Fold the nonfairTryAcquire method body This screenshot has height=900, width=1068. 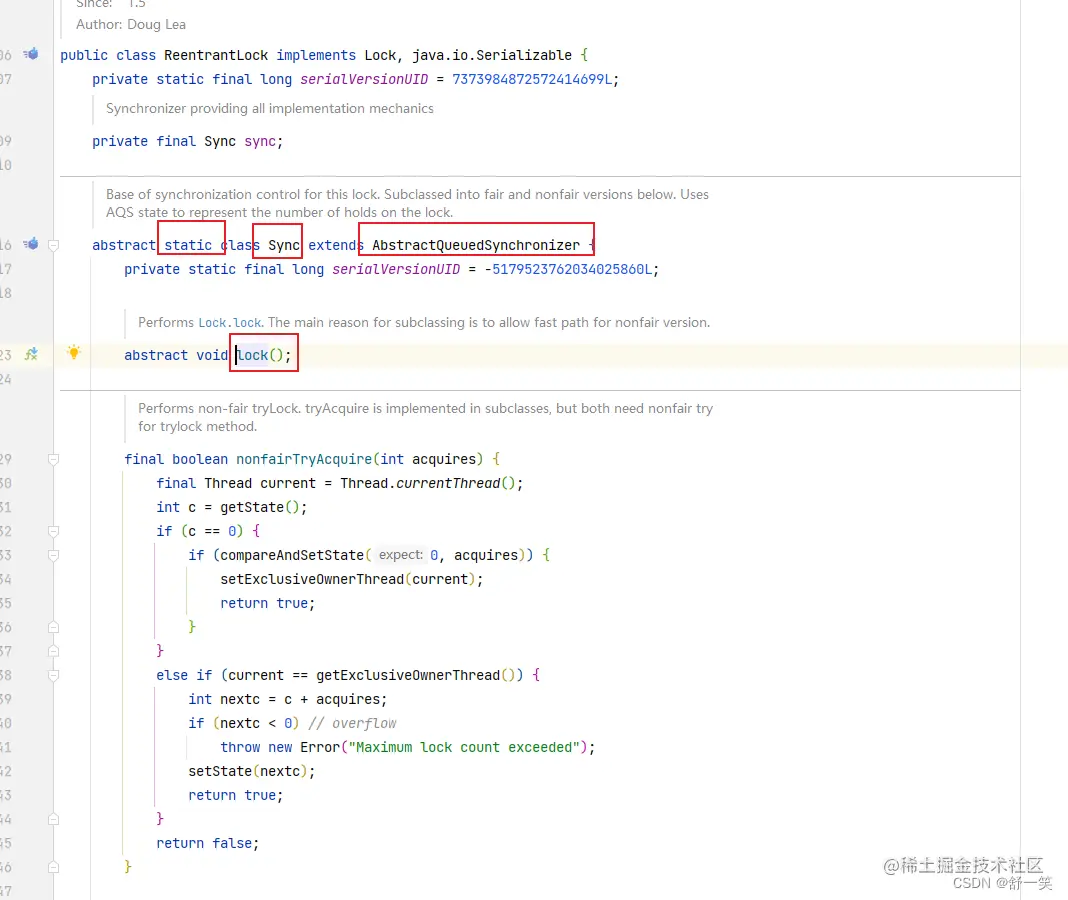pyautogui.click(x=53, y=459)
